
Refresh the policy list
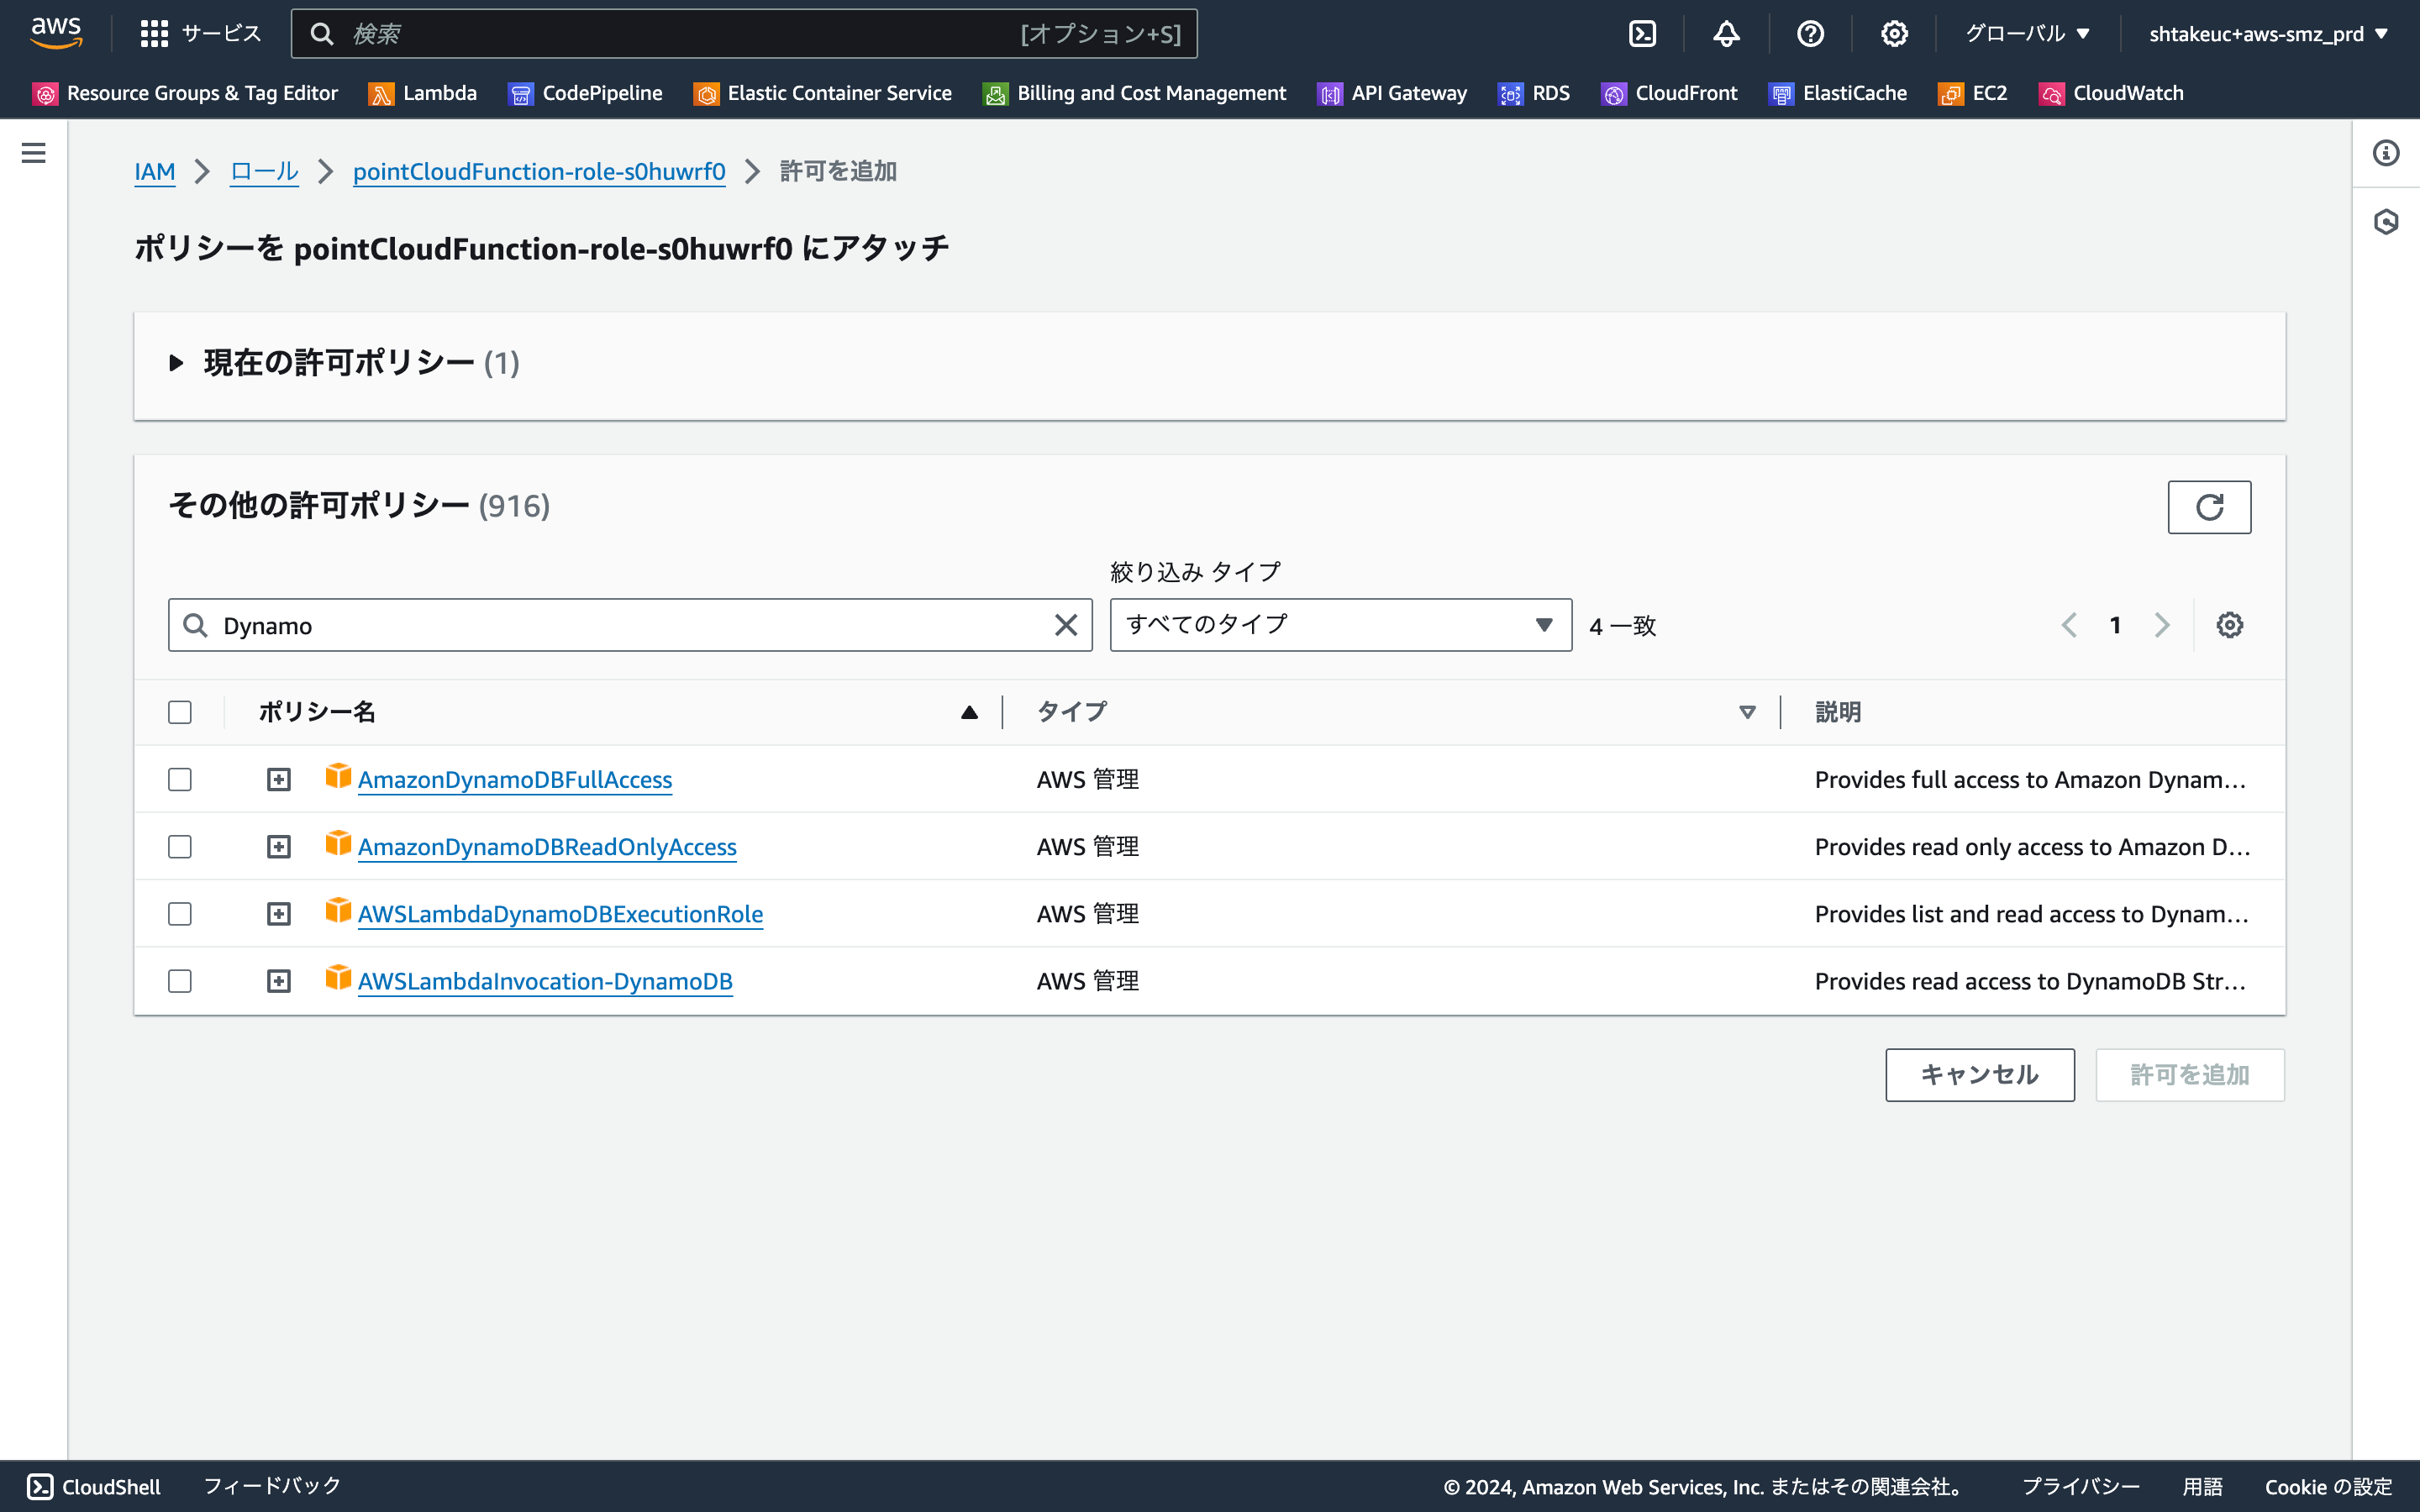[x=2209, y=507]
